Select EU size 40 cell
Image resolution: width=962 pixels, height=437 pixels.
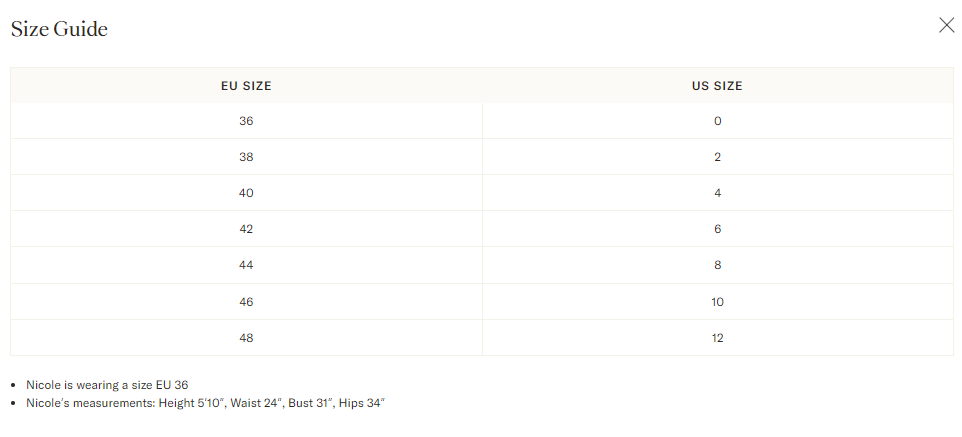click(246, 193)
